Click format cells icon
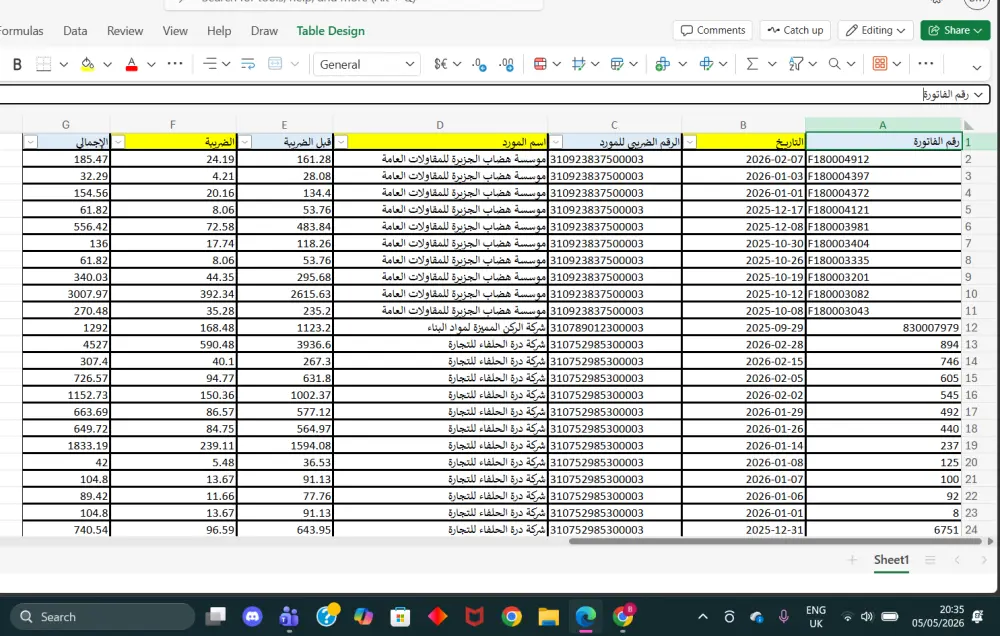Viewport: 1000px width, 636px height. (706, 64)
